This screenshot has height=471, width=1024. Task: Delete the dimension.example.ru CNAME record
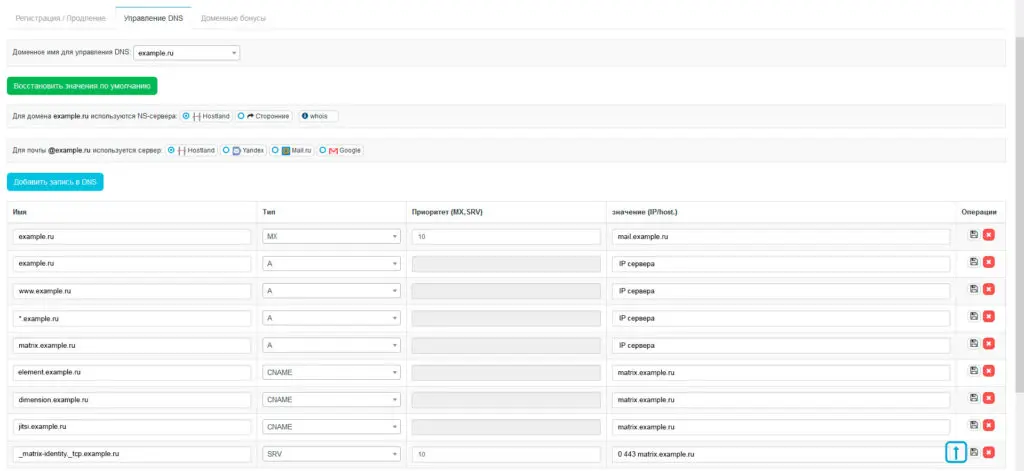[989, 398]
